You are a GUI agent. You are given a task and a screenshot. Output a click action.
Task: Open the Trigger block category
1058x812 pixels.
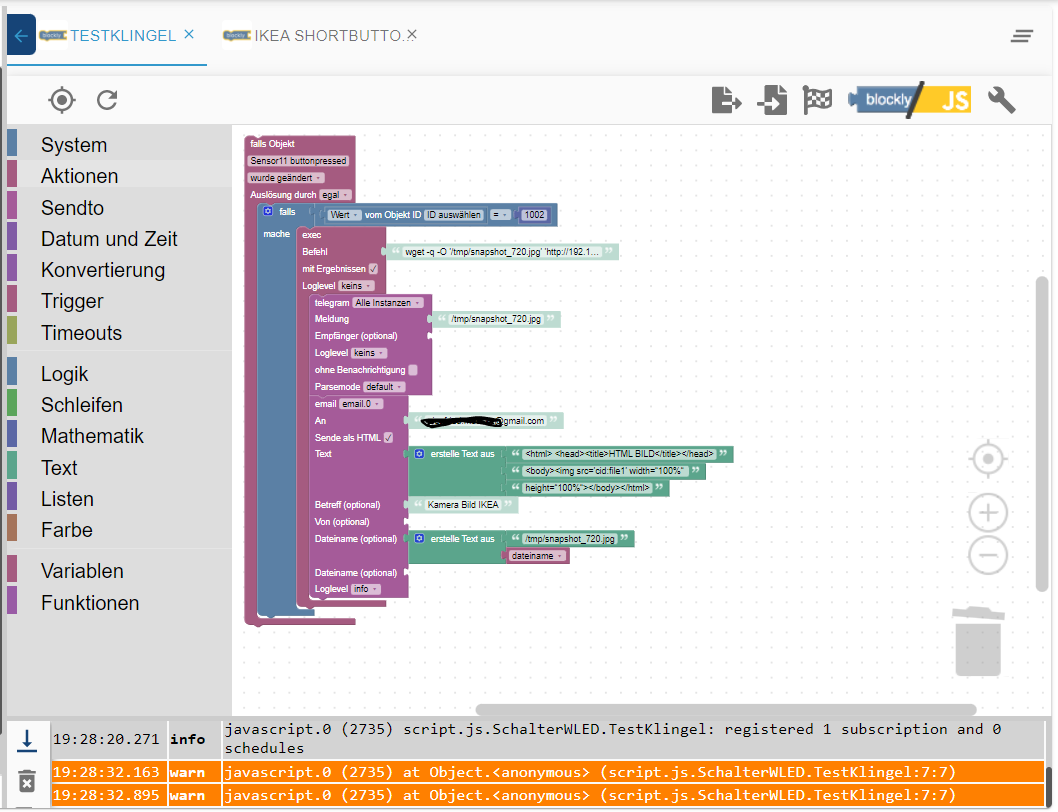[72, 301]
